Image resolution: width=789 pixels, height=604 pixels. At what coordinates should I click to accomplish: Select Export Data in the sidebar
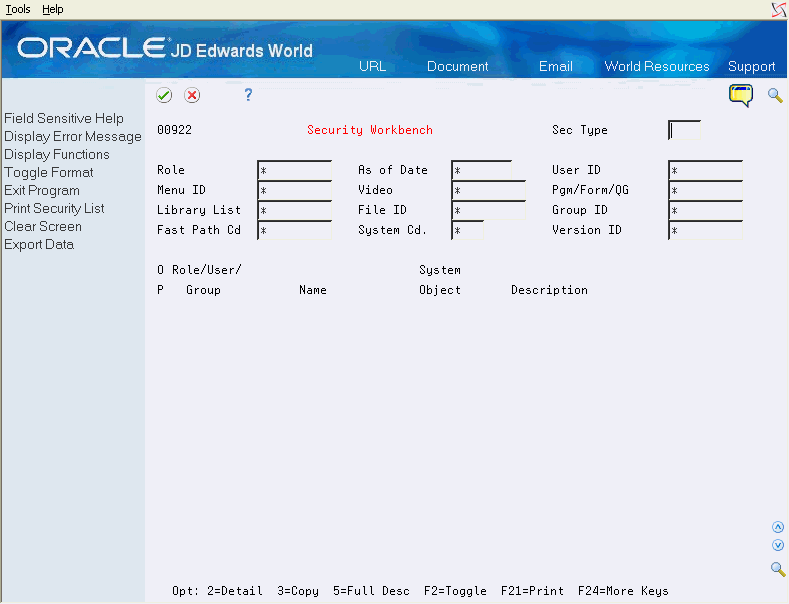39,245
